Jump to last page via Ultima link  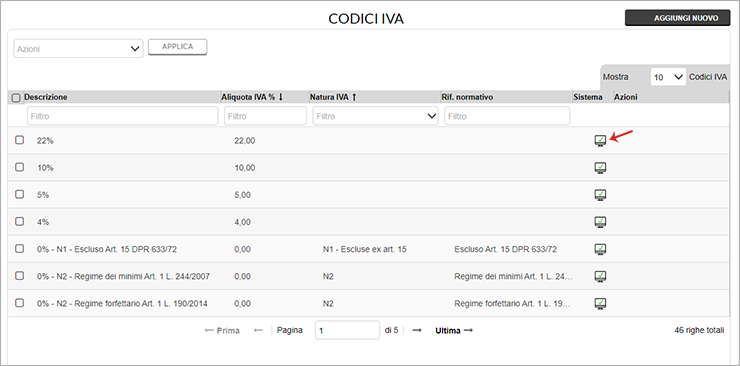(x=454, y=331)
